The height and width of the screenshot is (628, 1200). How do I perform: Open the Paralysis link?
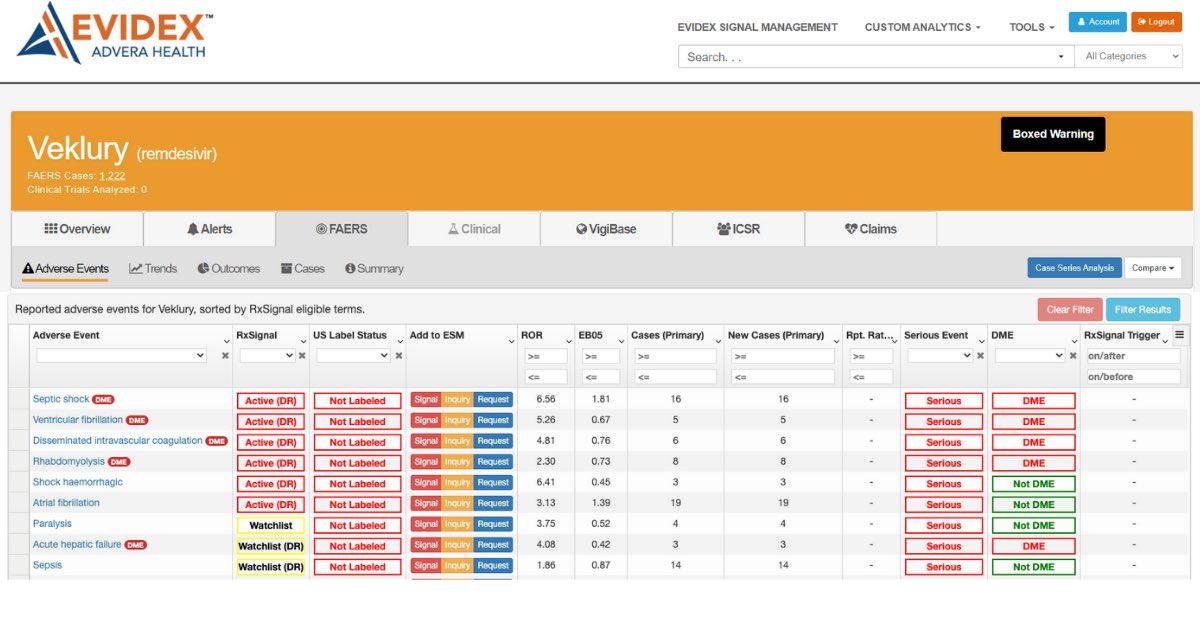click(x=52, y=524)
